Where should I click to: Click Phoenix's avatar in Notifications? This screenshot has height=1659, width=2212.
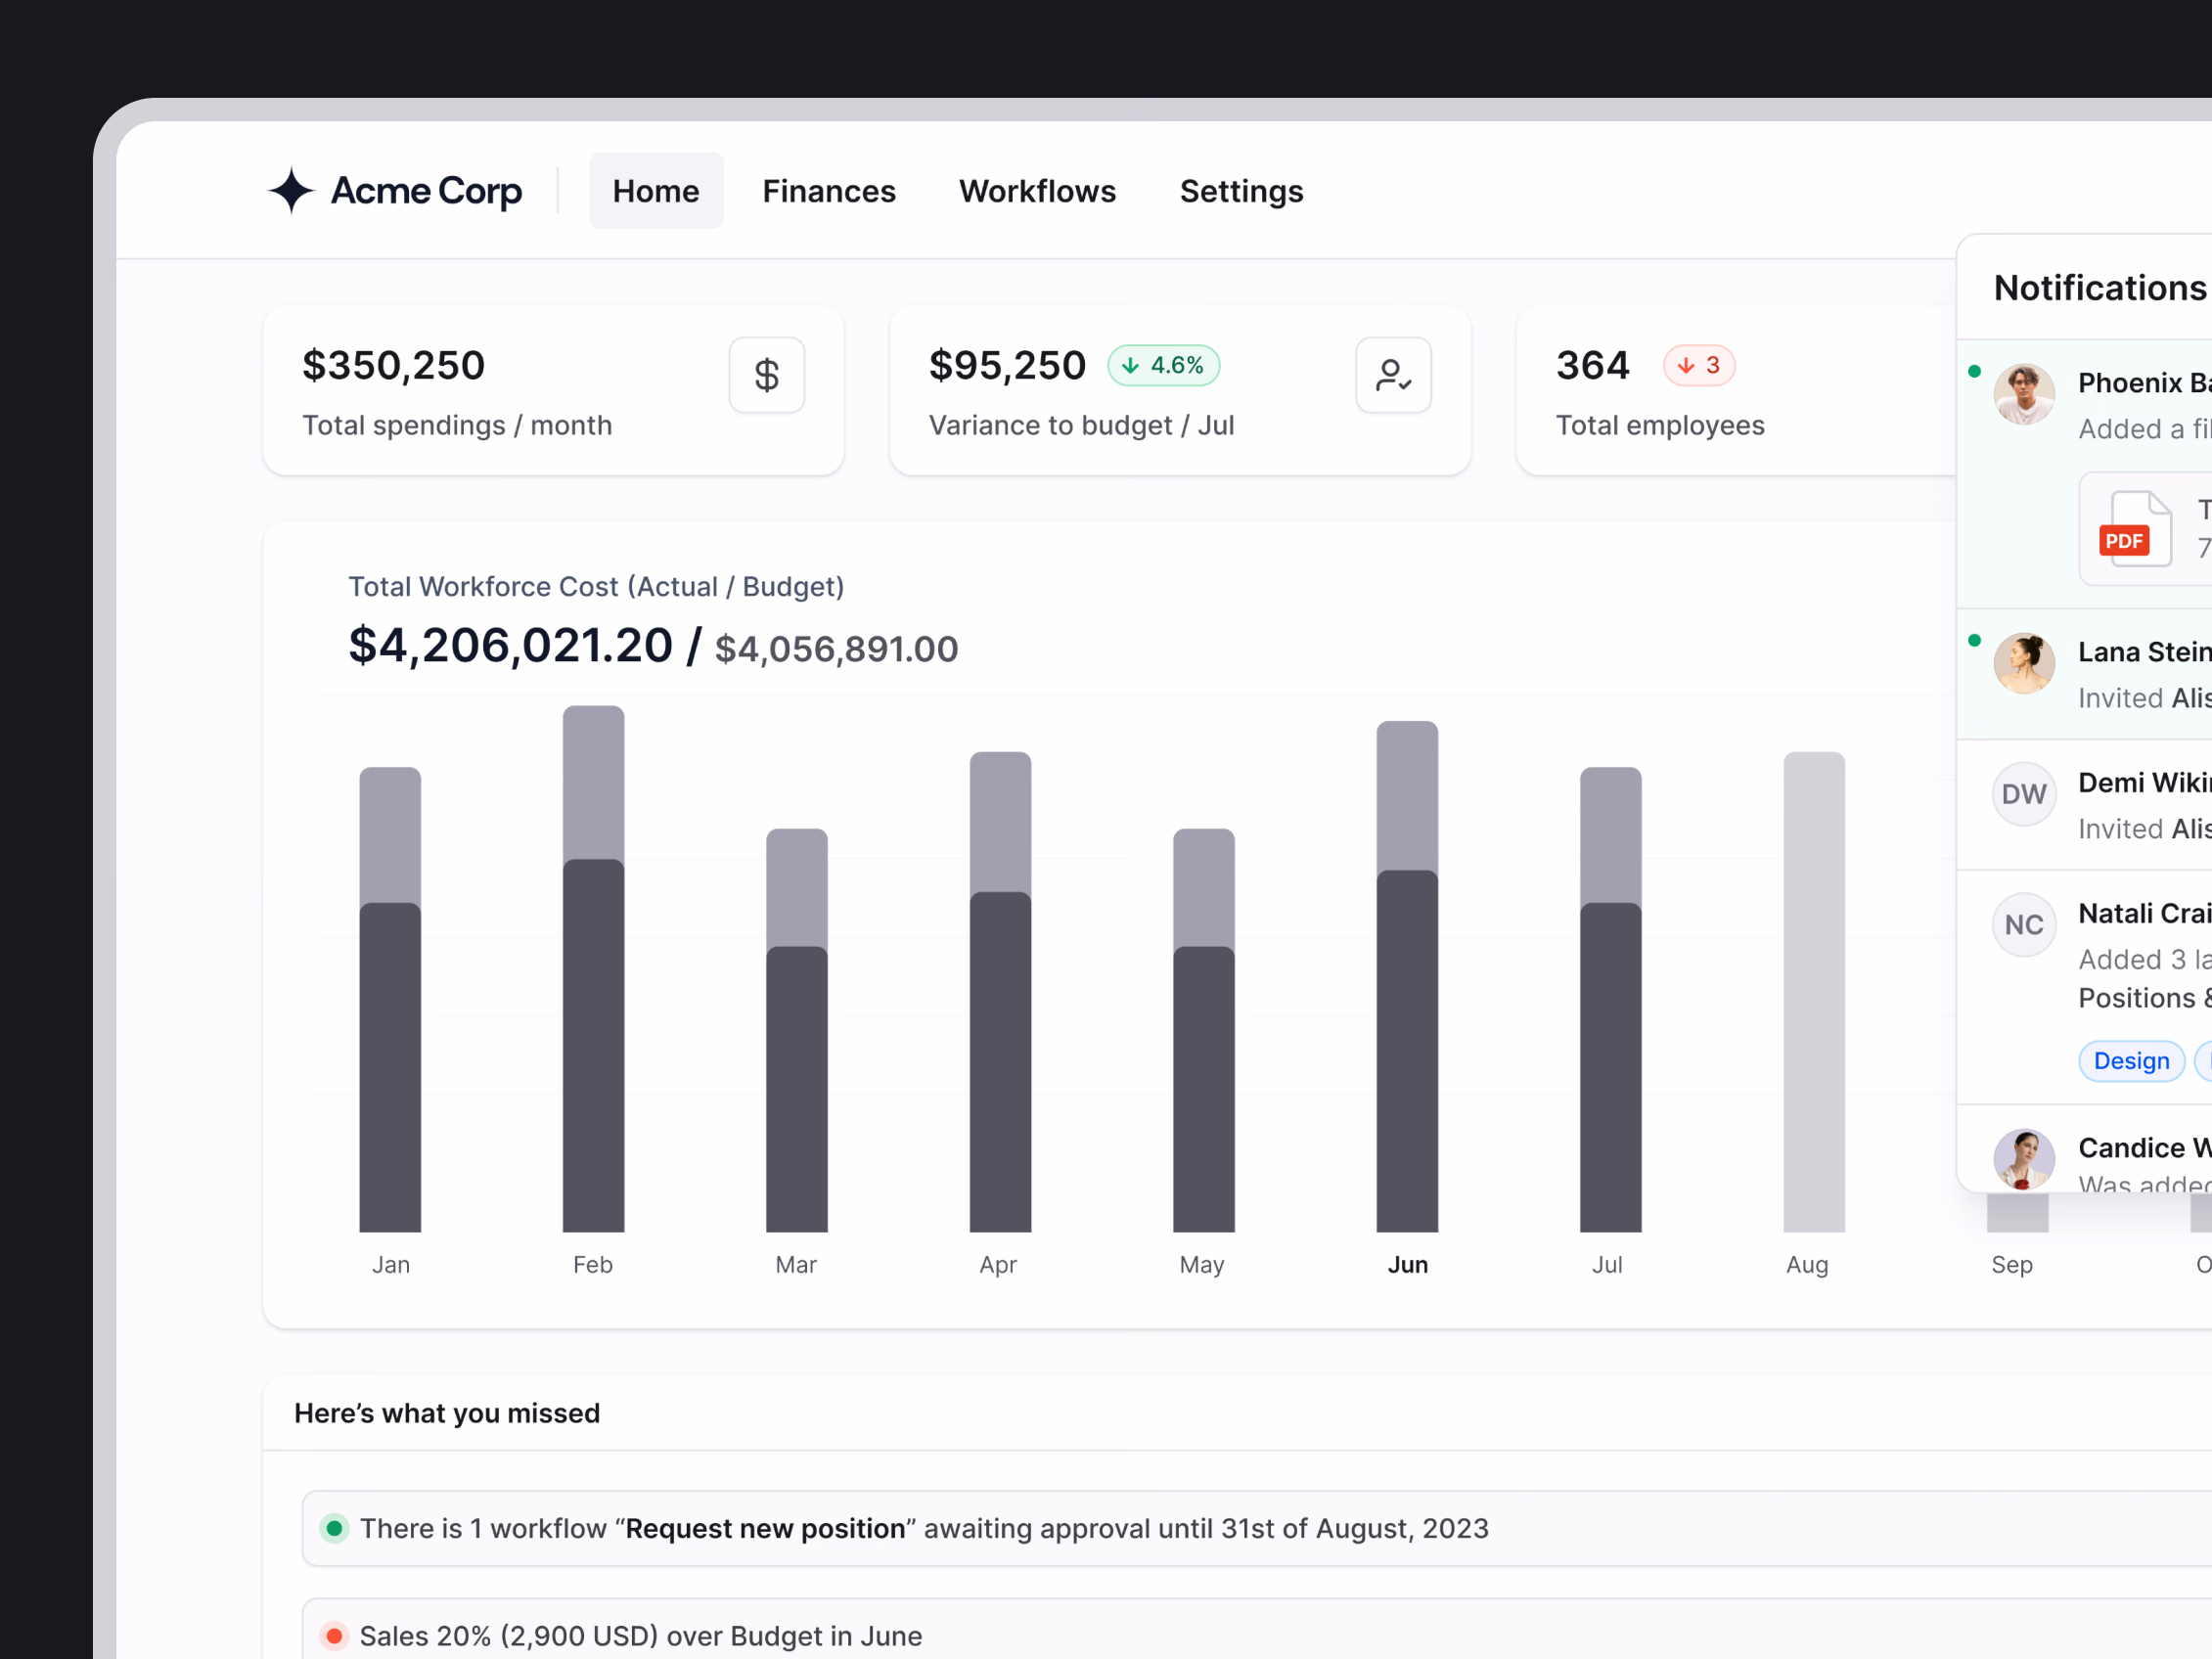coord(2024,394)
